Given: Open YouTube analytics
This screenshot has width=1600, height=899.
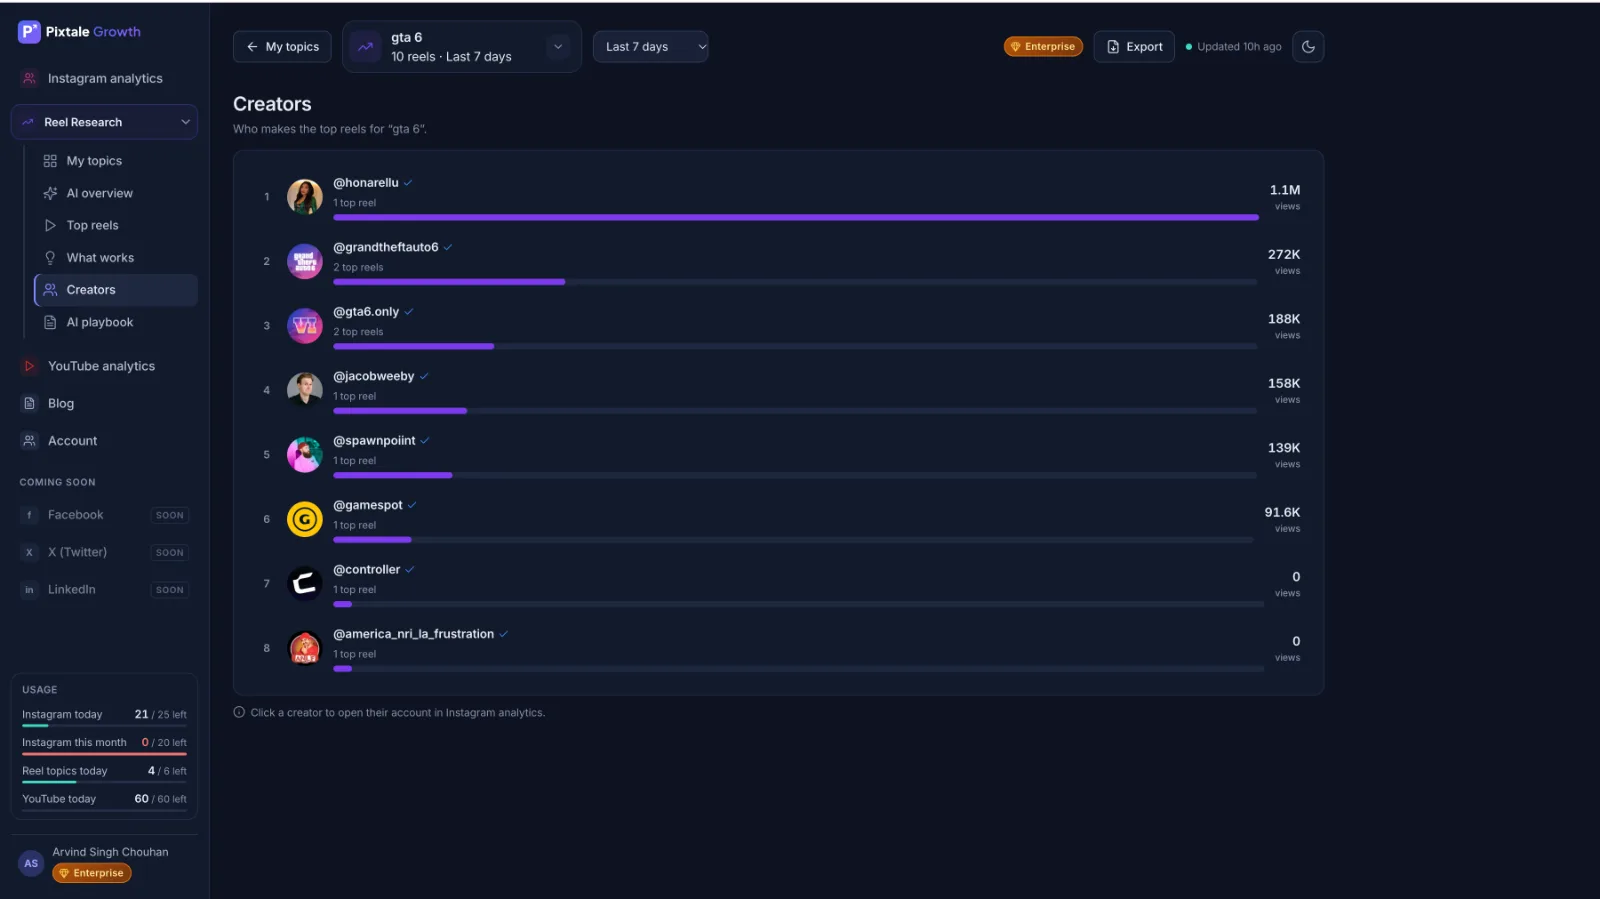Looking at the screenshot, I should (x=104, y=366).
